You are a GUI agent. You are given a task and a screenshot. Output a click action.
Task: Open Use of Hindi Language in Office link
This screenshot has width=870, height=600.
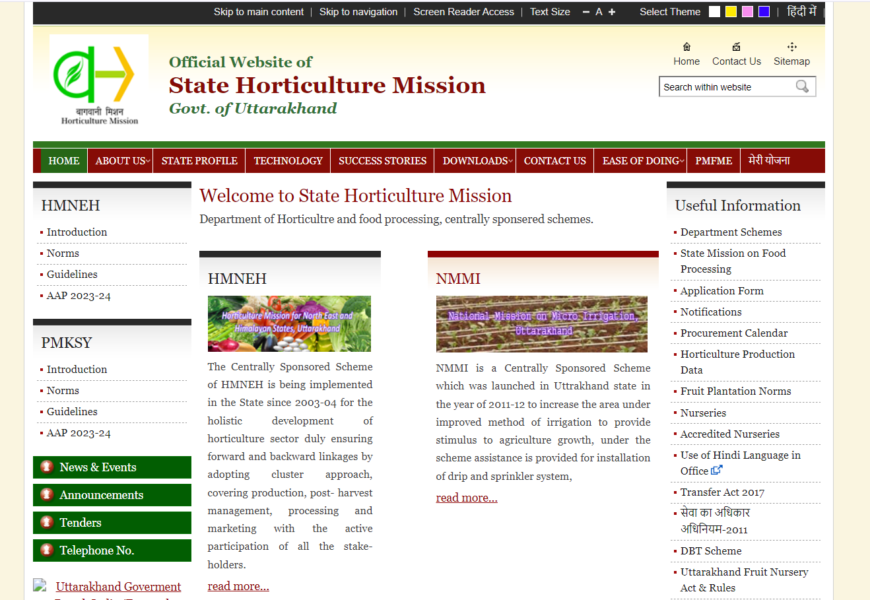click(740, 463)
